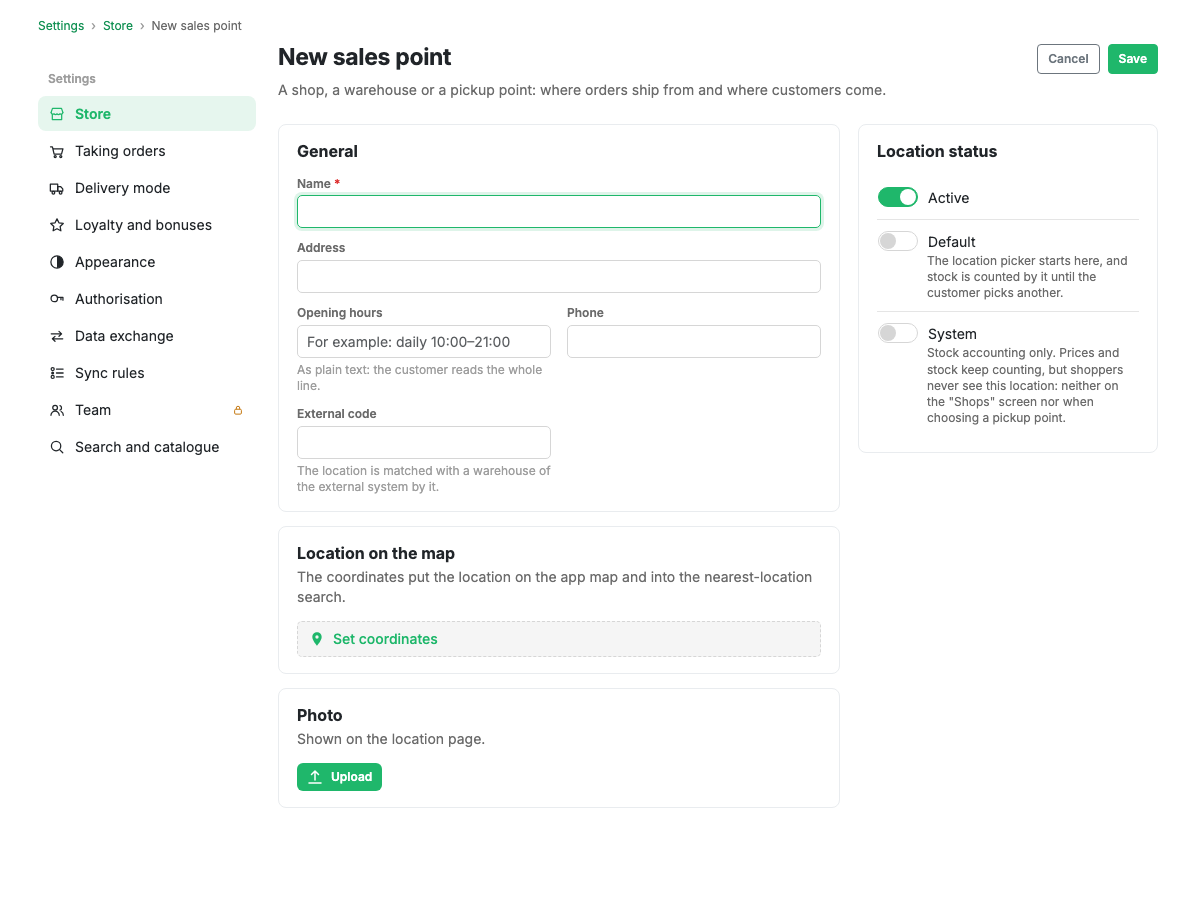Click the 'Location status' heading
The image size is (1196, 904).
[x=937, y=151]
